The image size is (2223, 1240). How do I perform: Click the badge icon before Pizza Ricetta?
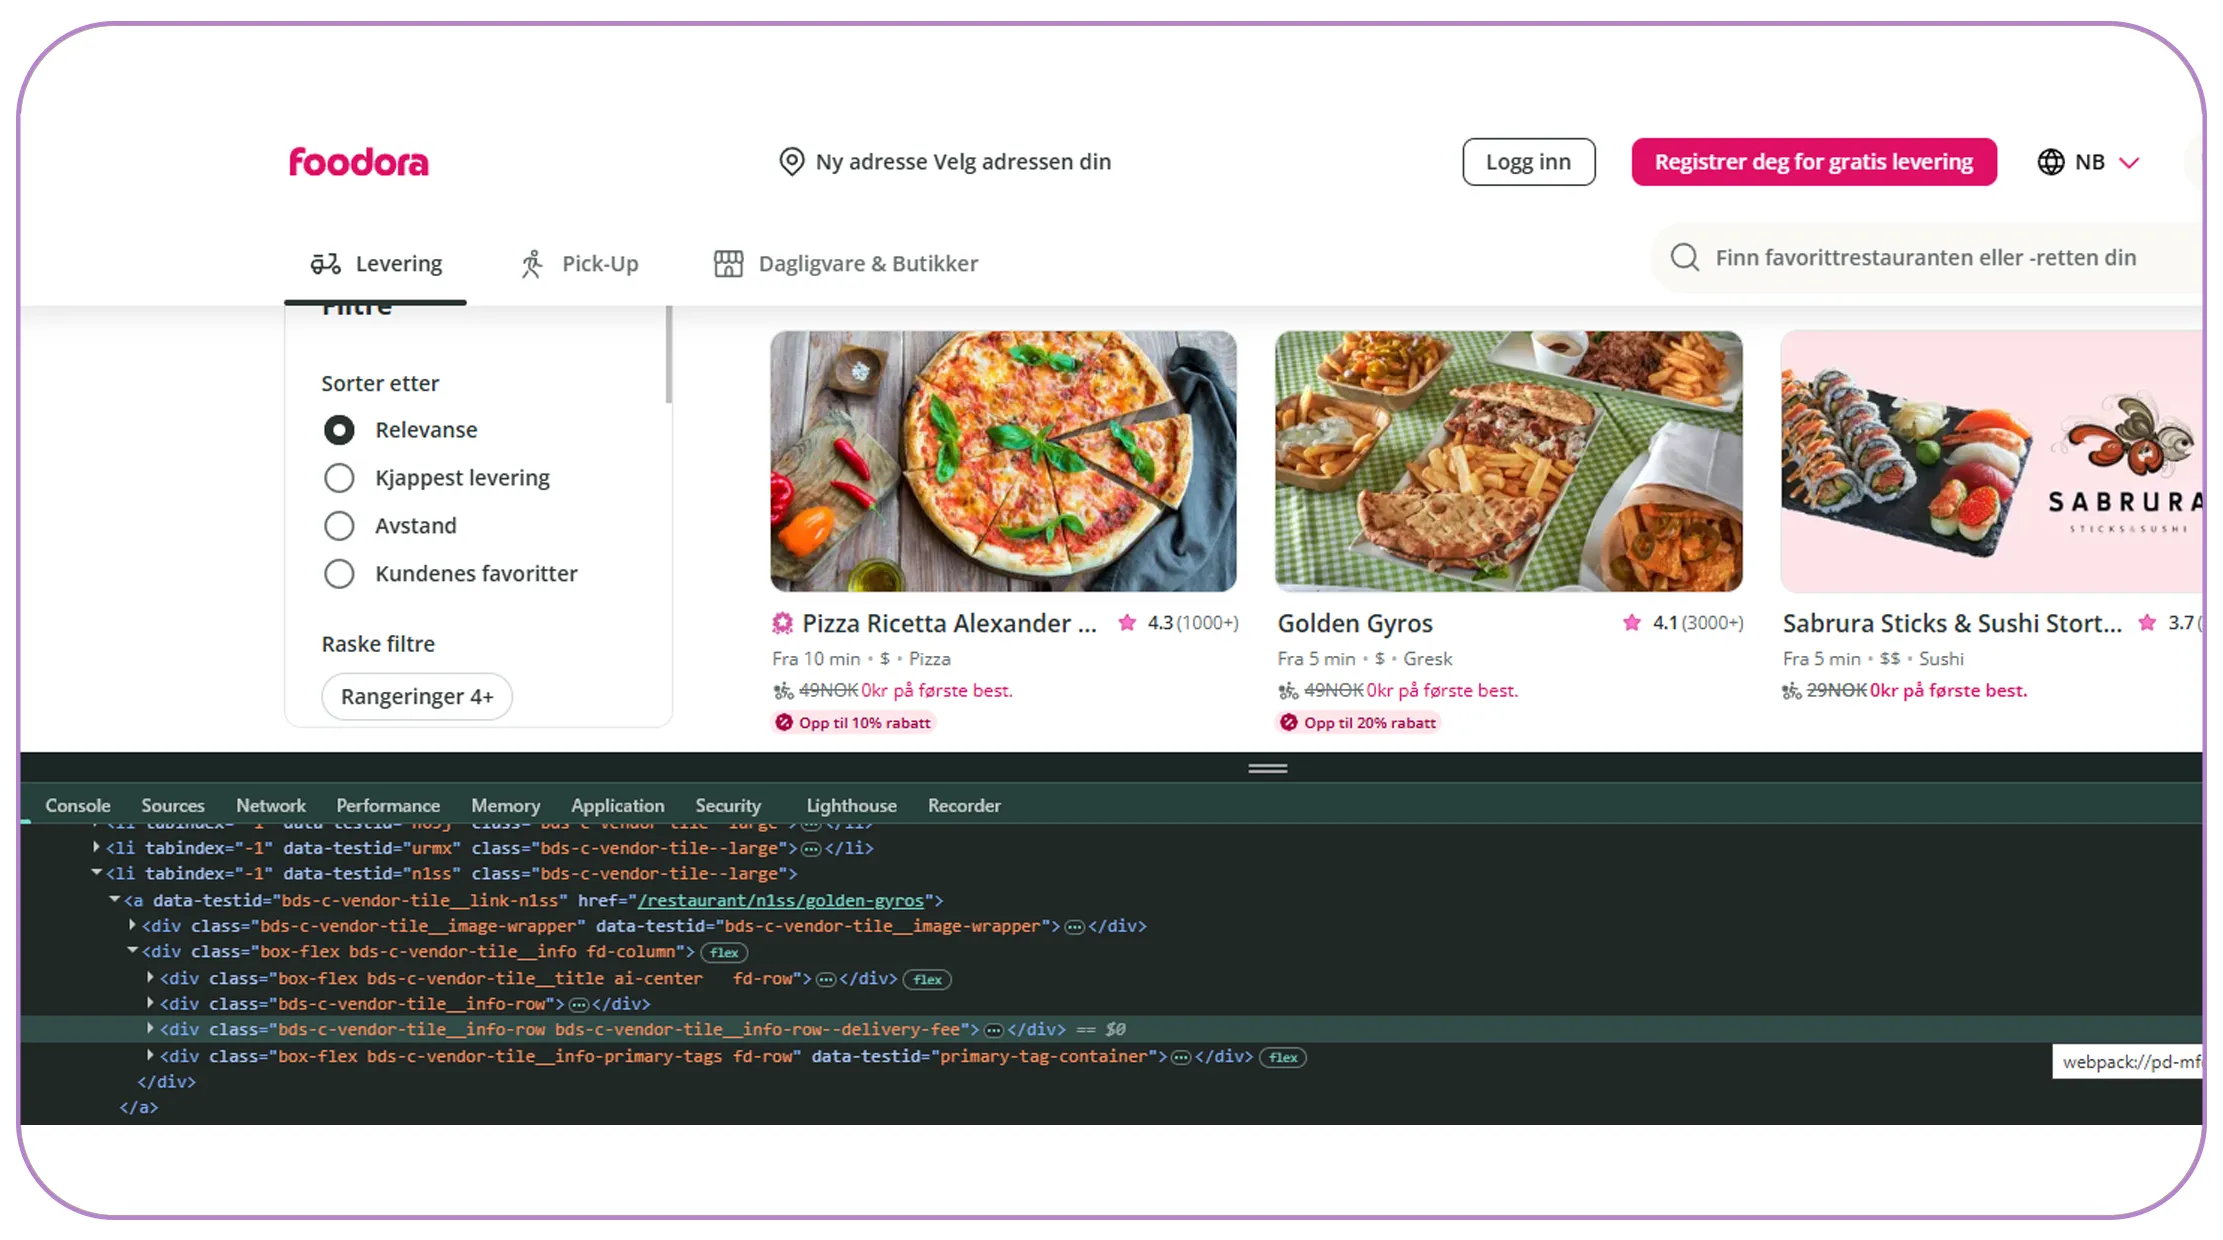(x=782, y=624)
